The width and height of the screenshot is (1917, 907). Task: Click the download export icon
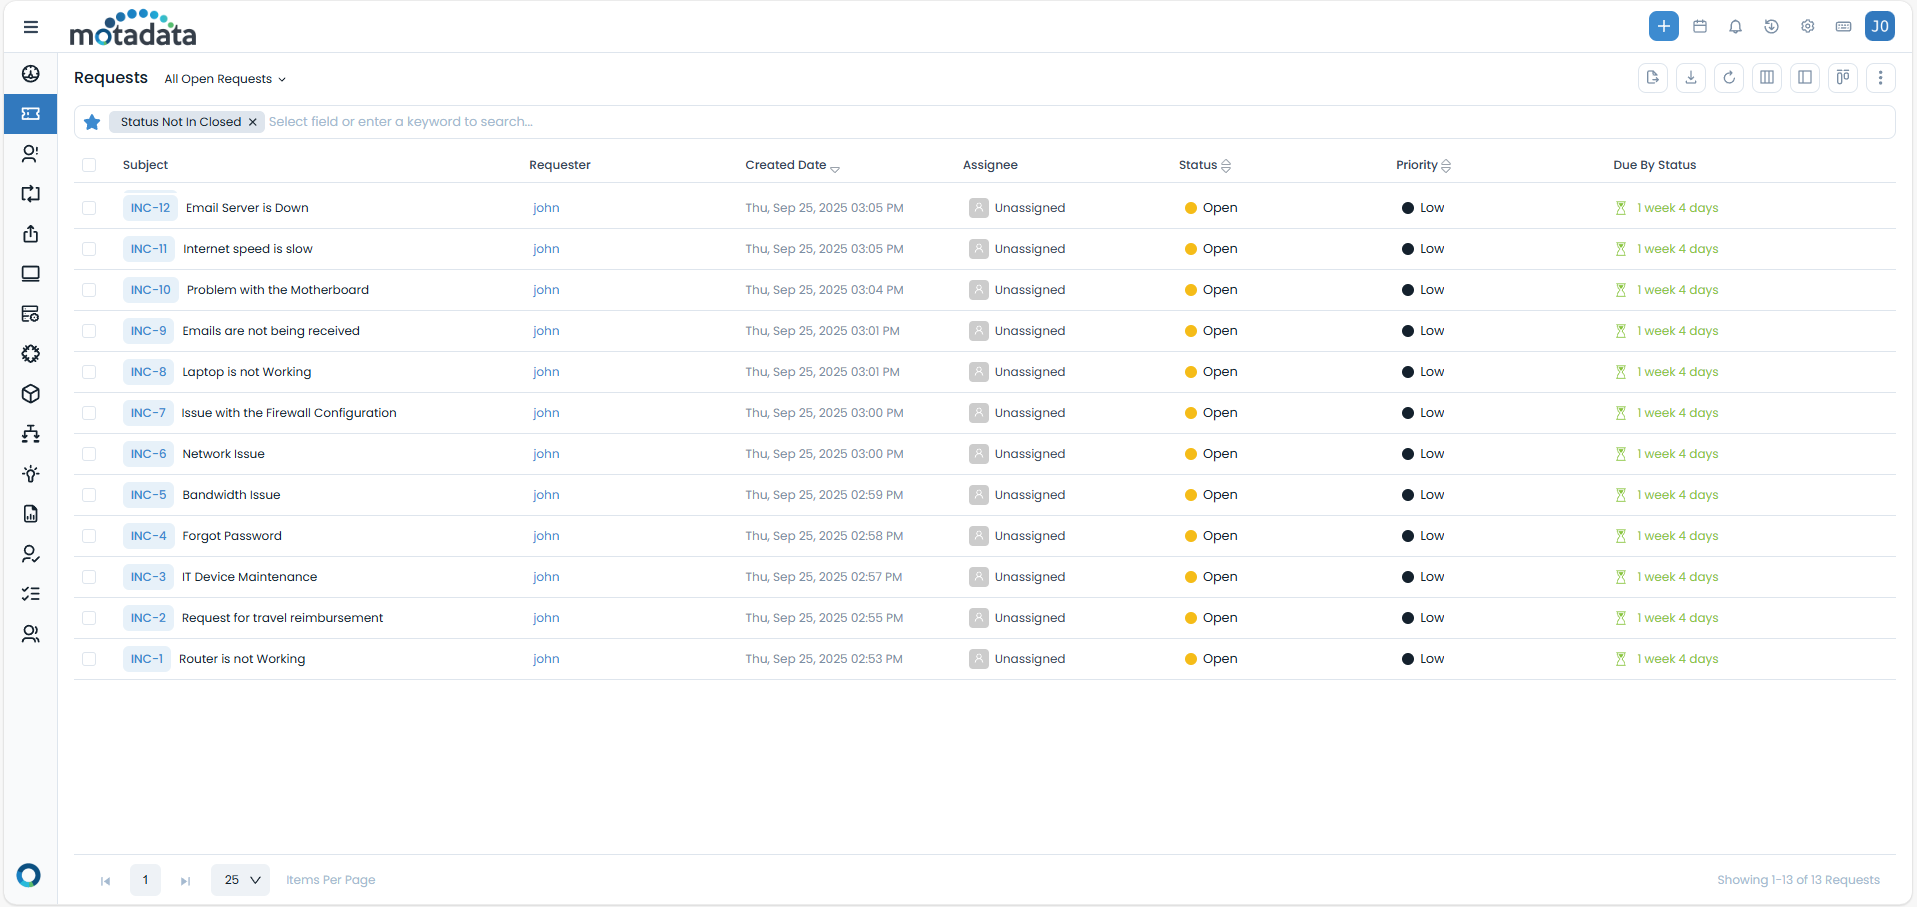1690,78
